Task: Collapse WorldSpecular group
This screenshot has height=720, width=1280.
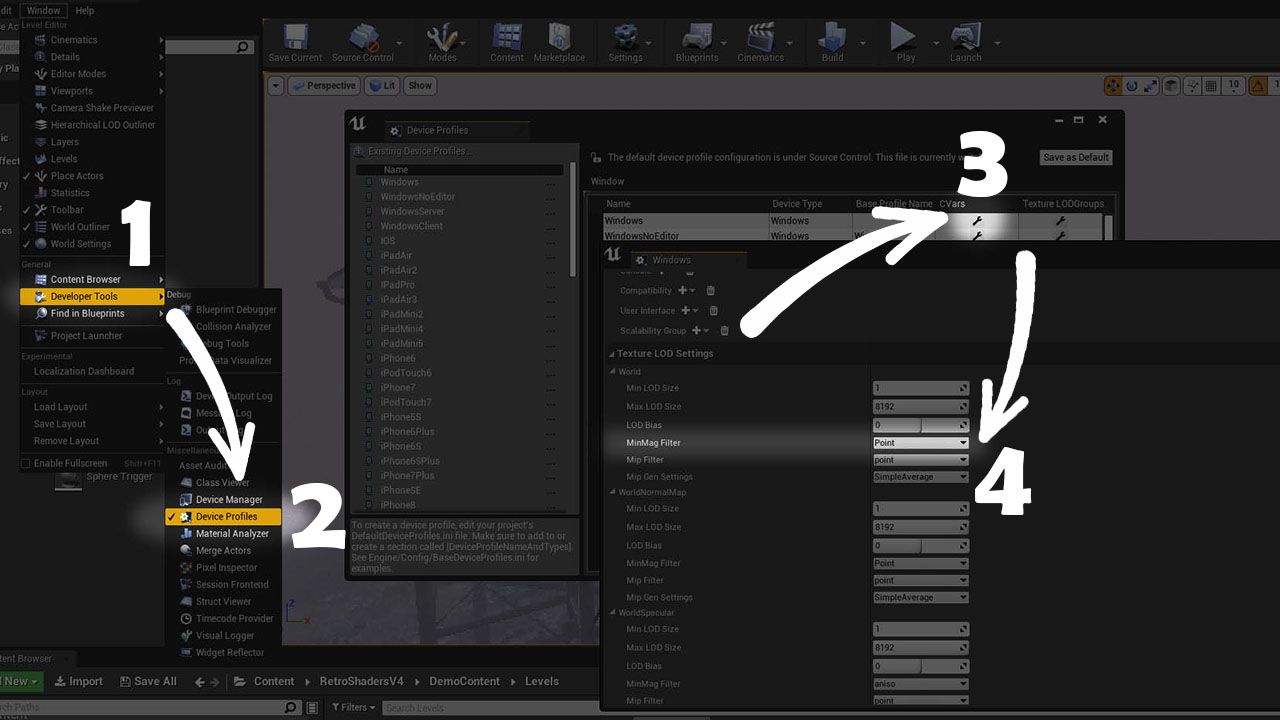Action: click(613, 612)
